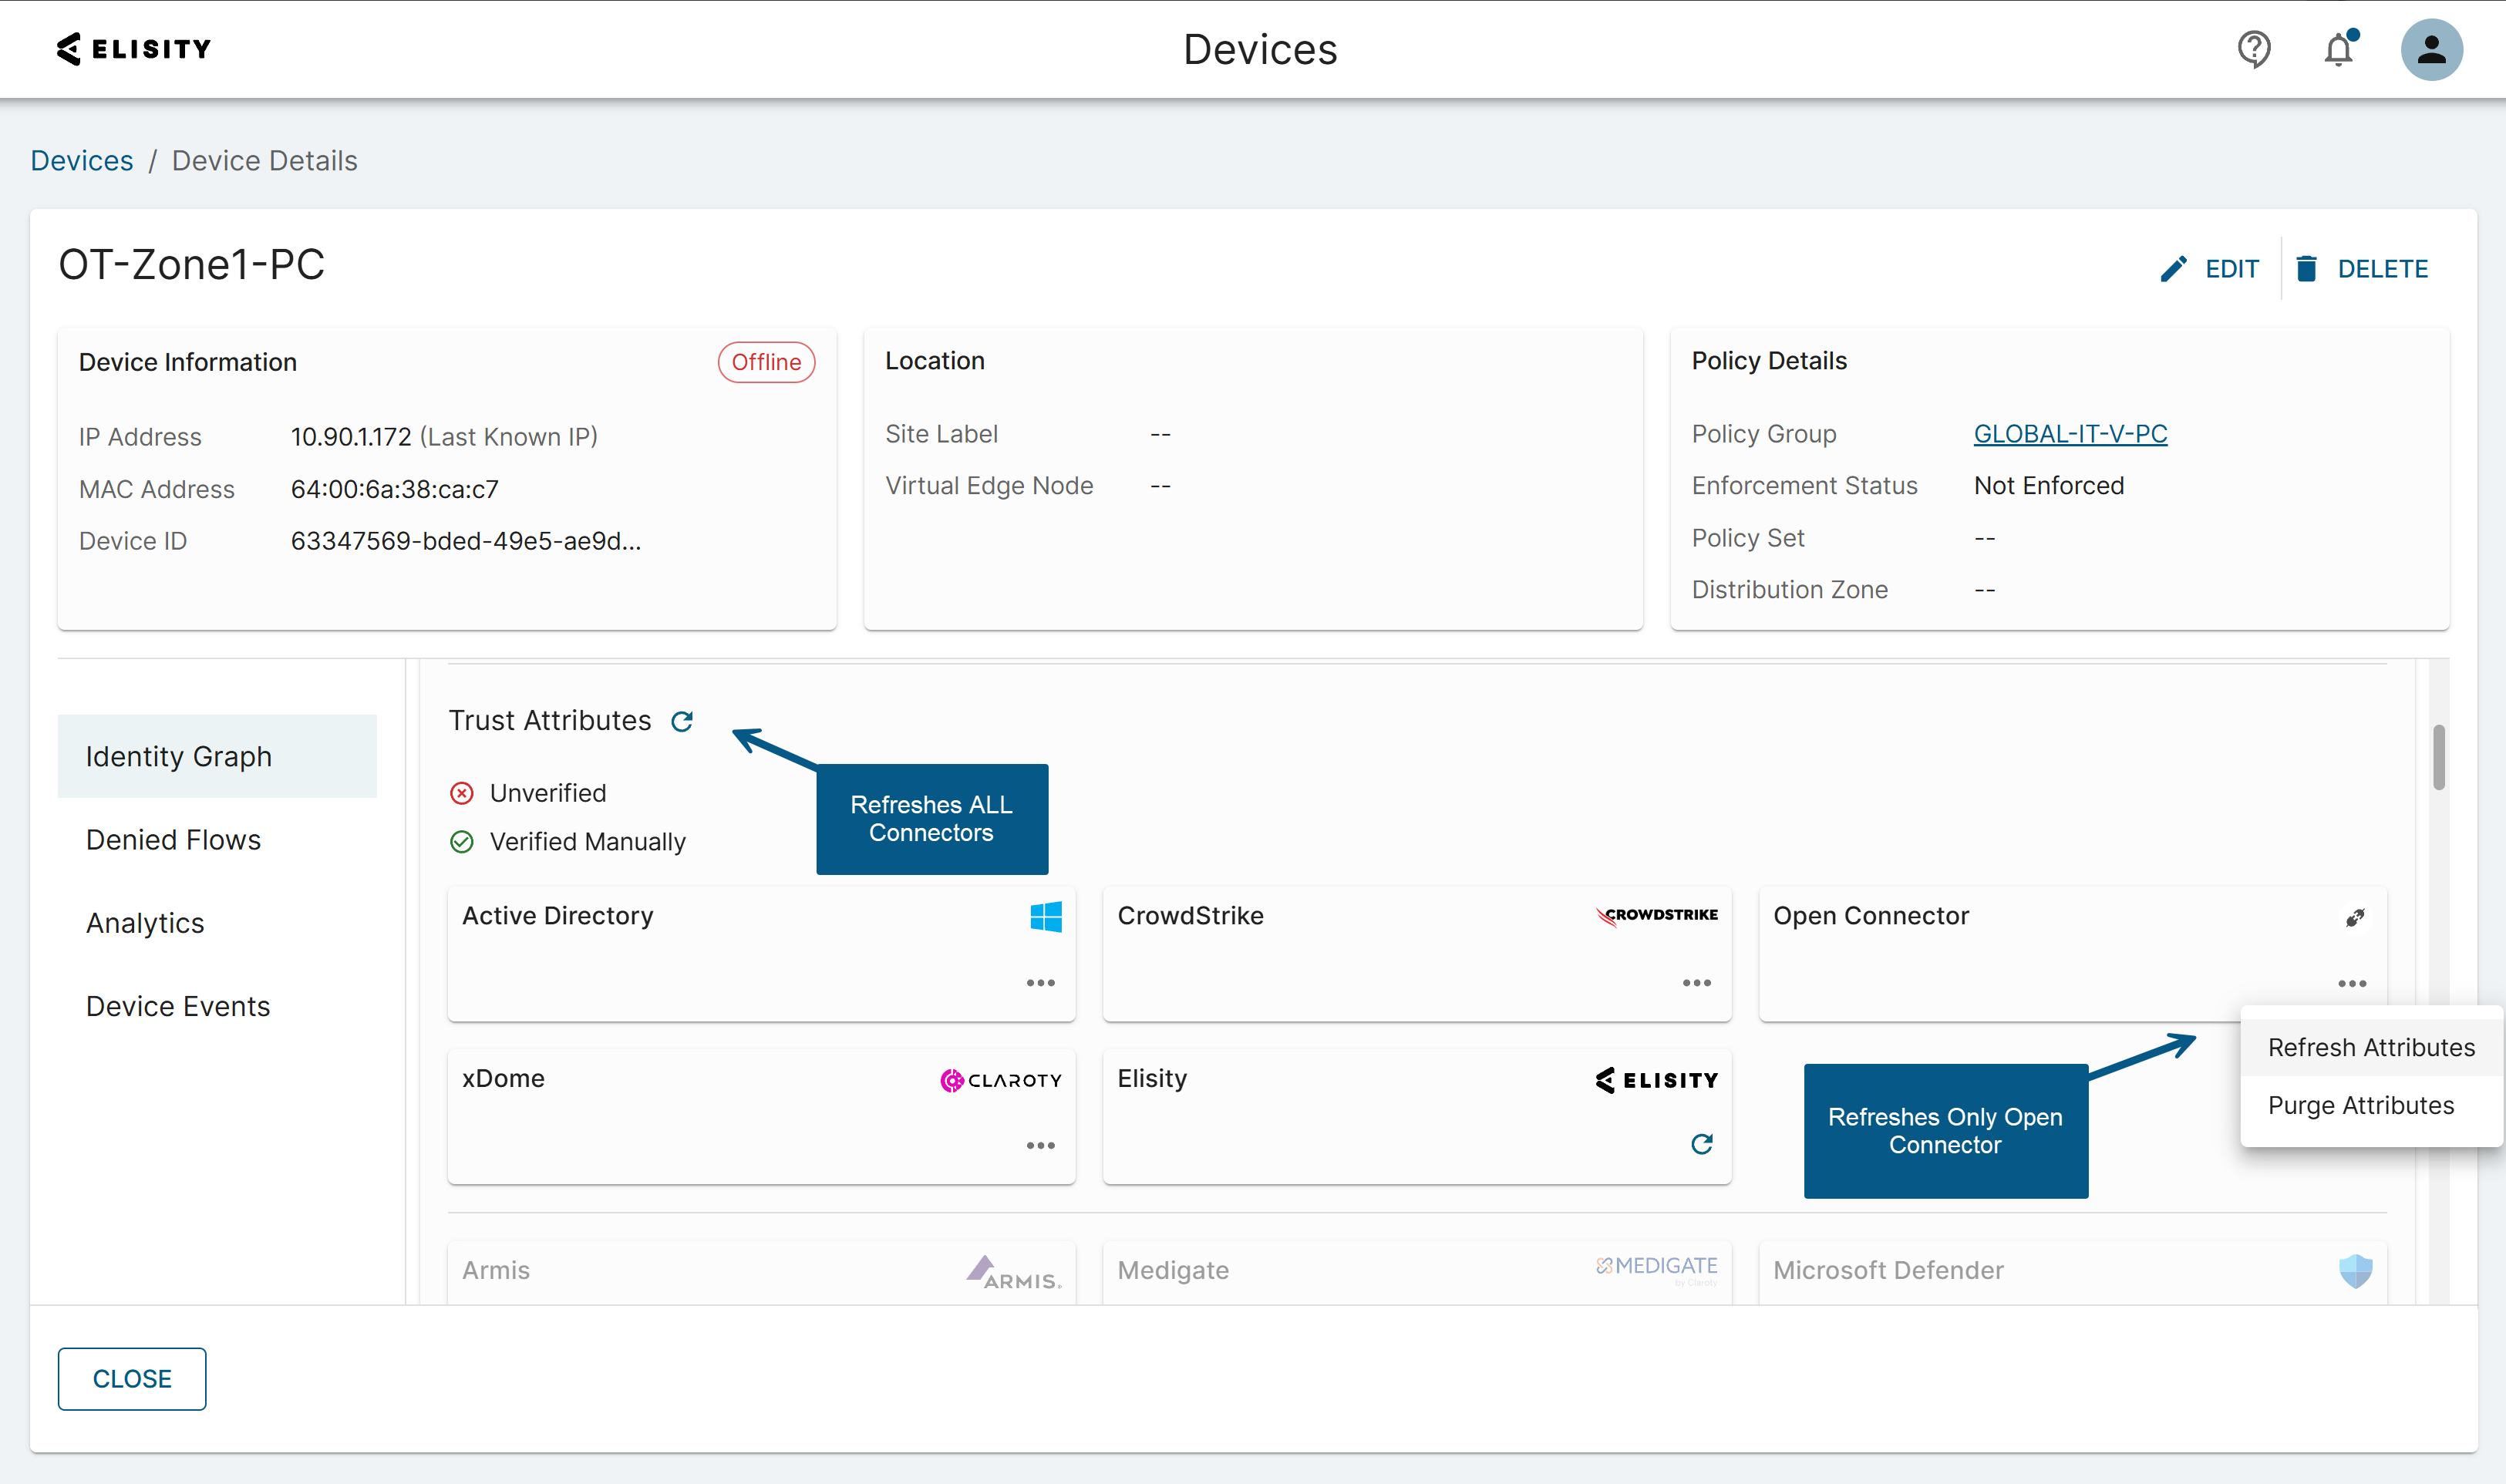The height and width of the screenshot is (1484, 2506).
Task: Click the red Unverified status icon
Action: [x=462, y=793]
